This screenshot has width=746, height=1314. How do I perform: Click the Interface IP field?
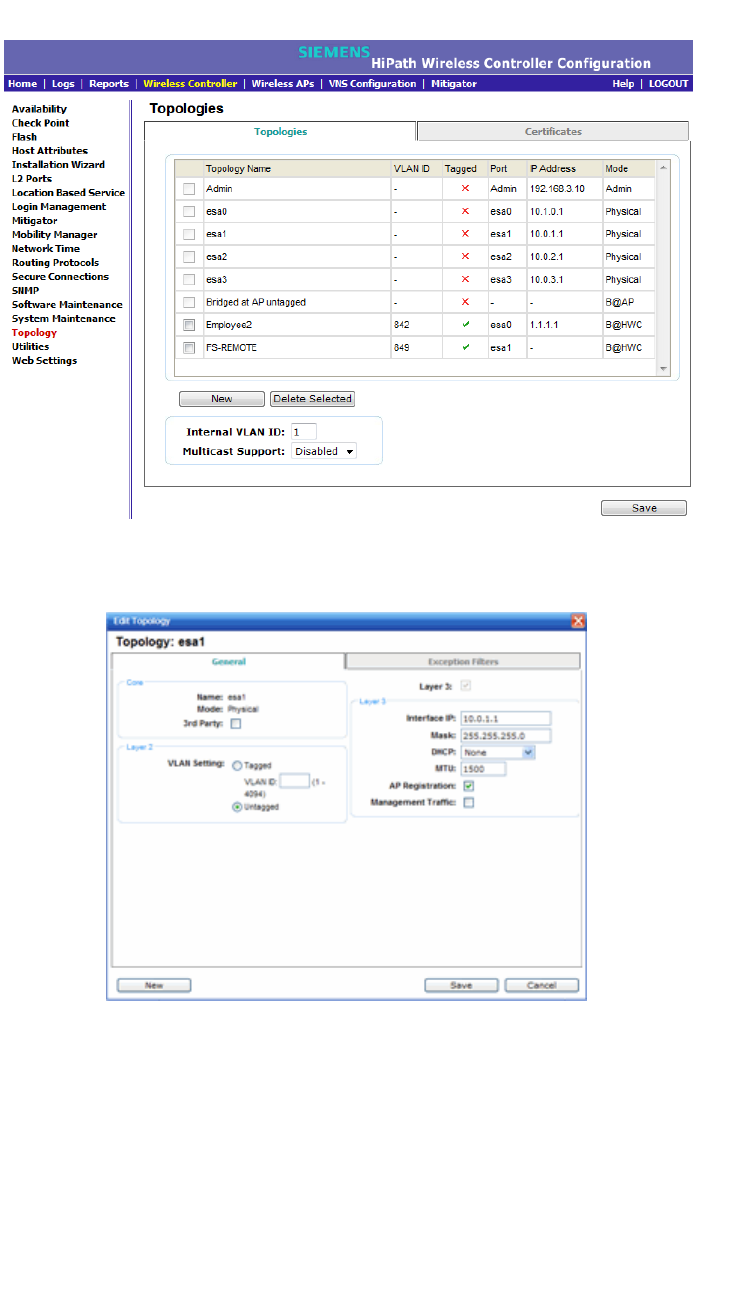[x=506, y=718]
